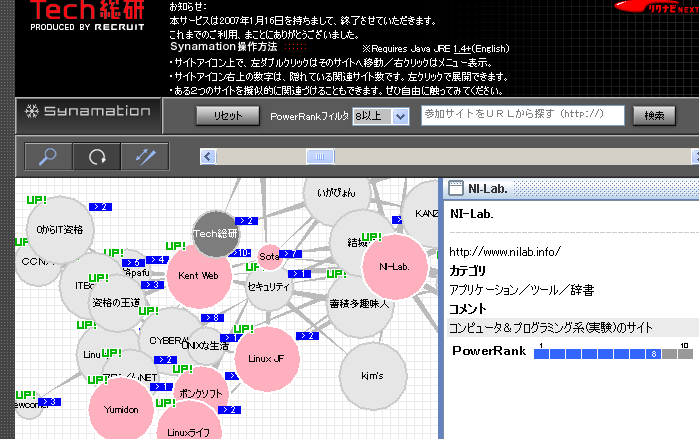Click the 検索 search button
The width and height of the screenshot is (699, 439).
pyautogui.click(x=654, y=116)
